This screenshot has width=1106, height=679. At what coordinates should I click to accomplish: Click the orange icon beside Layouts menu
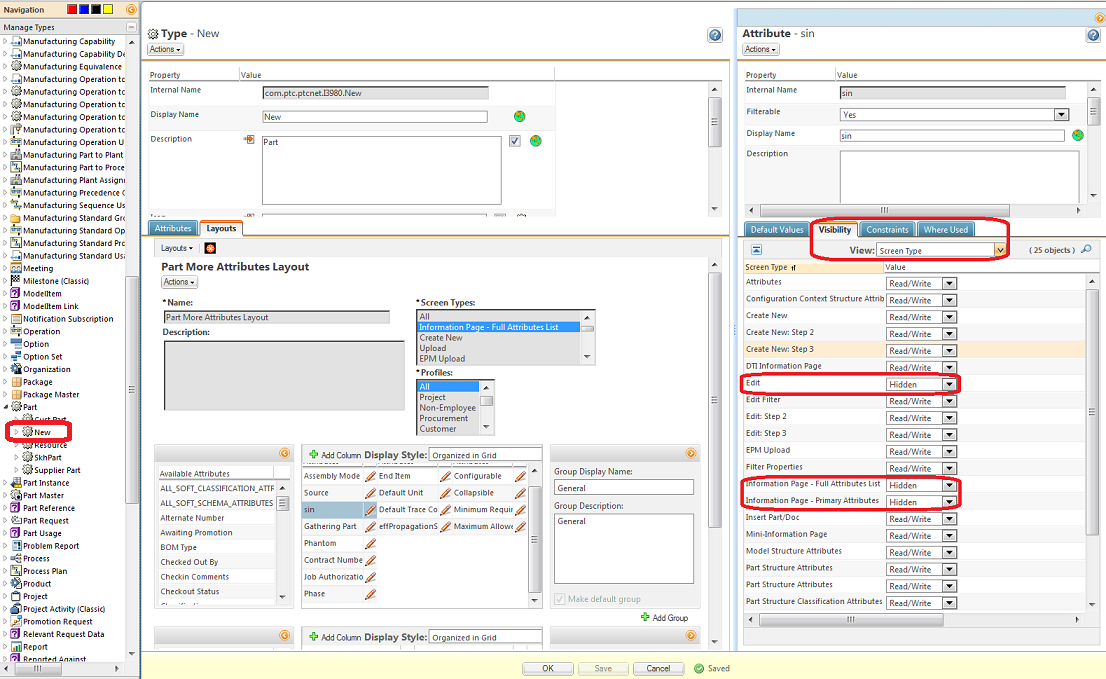coord(210,248)
